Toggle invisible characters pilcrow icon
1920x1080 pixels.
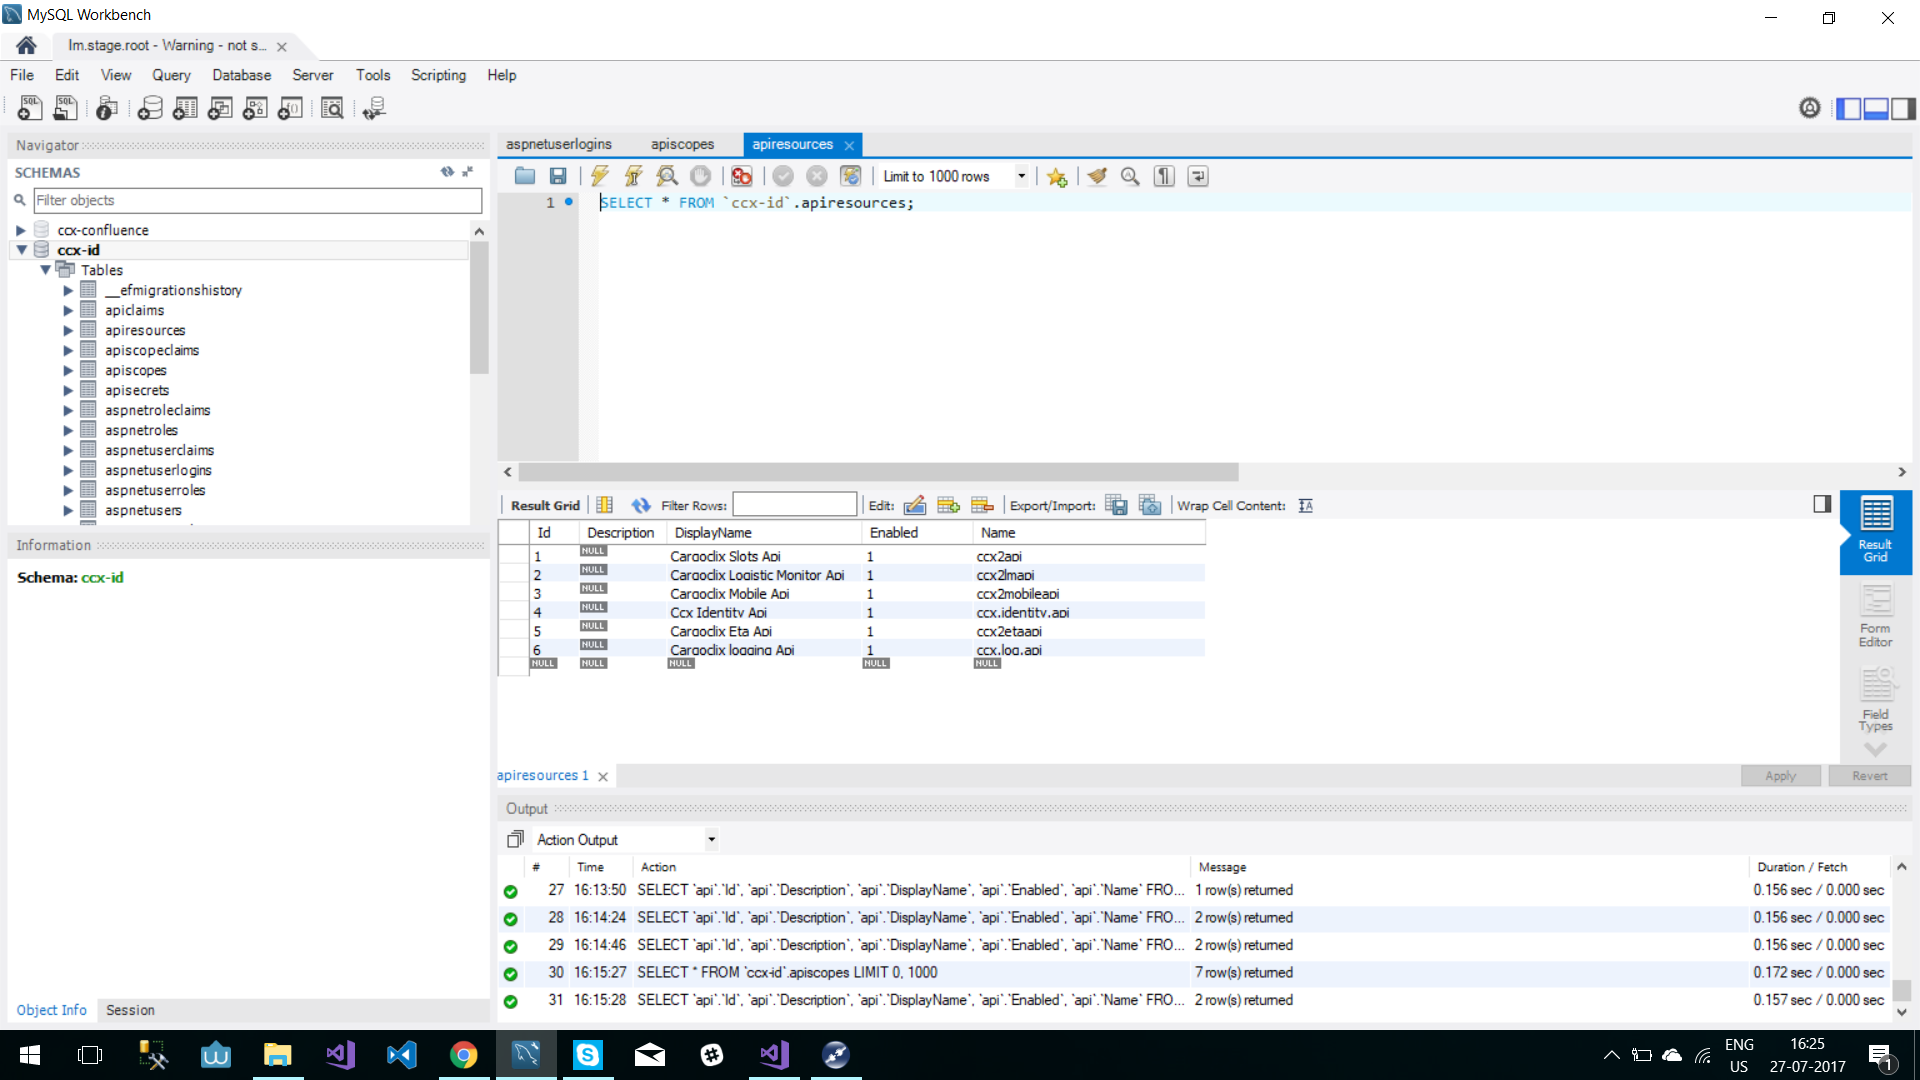pos(1164,176)
